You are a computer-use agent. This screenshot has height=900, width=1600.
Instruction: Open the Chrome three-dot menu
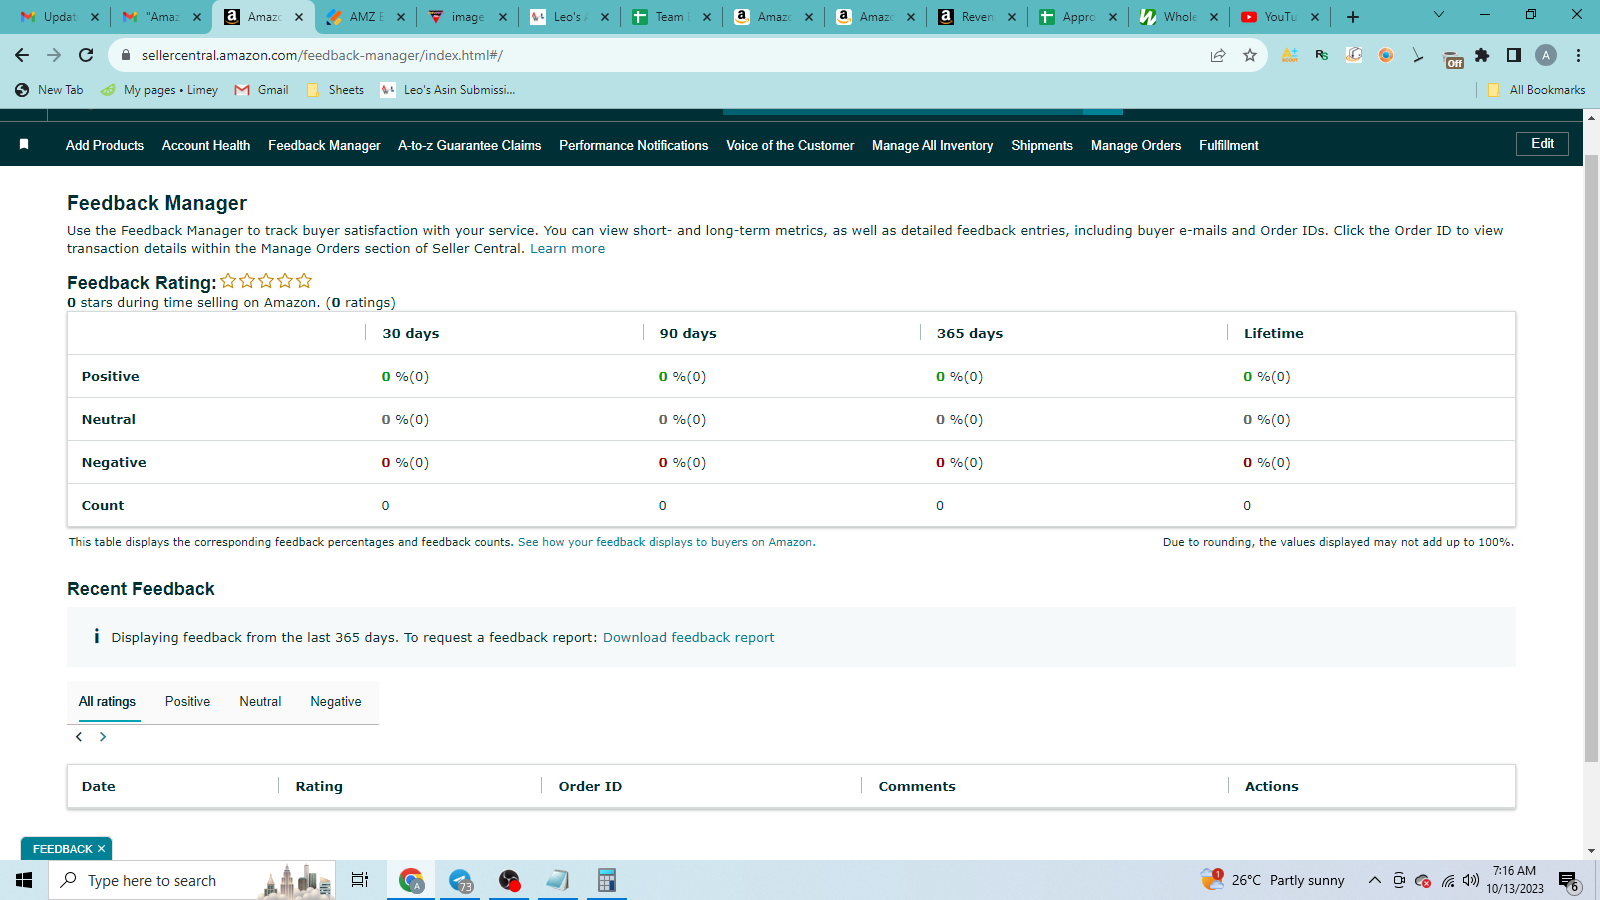pos(1578,55)
